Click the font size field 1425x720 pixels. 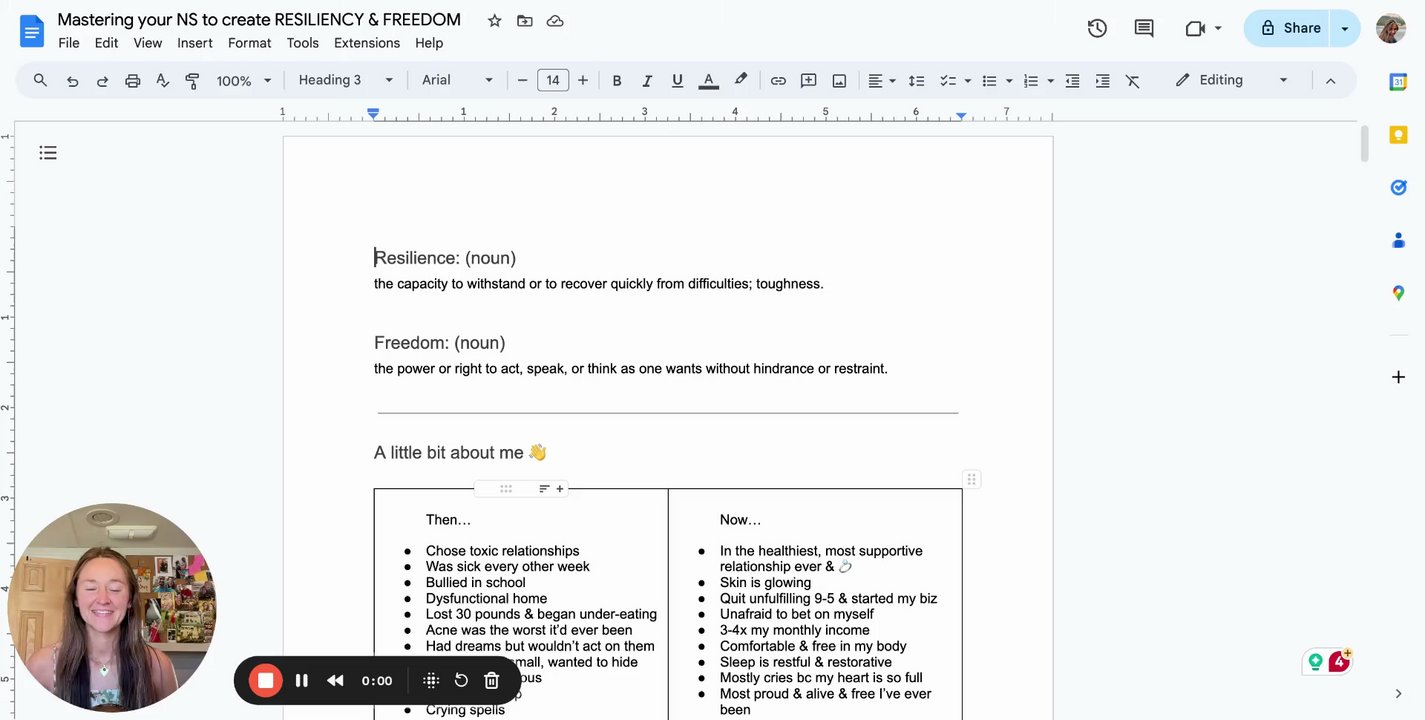coord(552,80)
